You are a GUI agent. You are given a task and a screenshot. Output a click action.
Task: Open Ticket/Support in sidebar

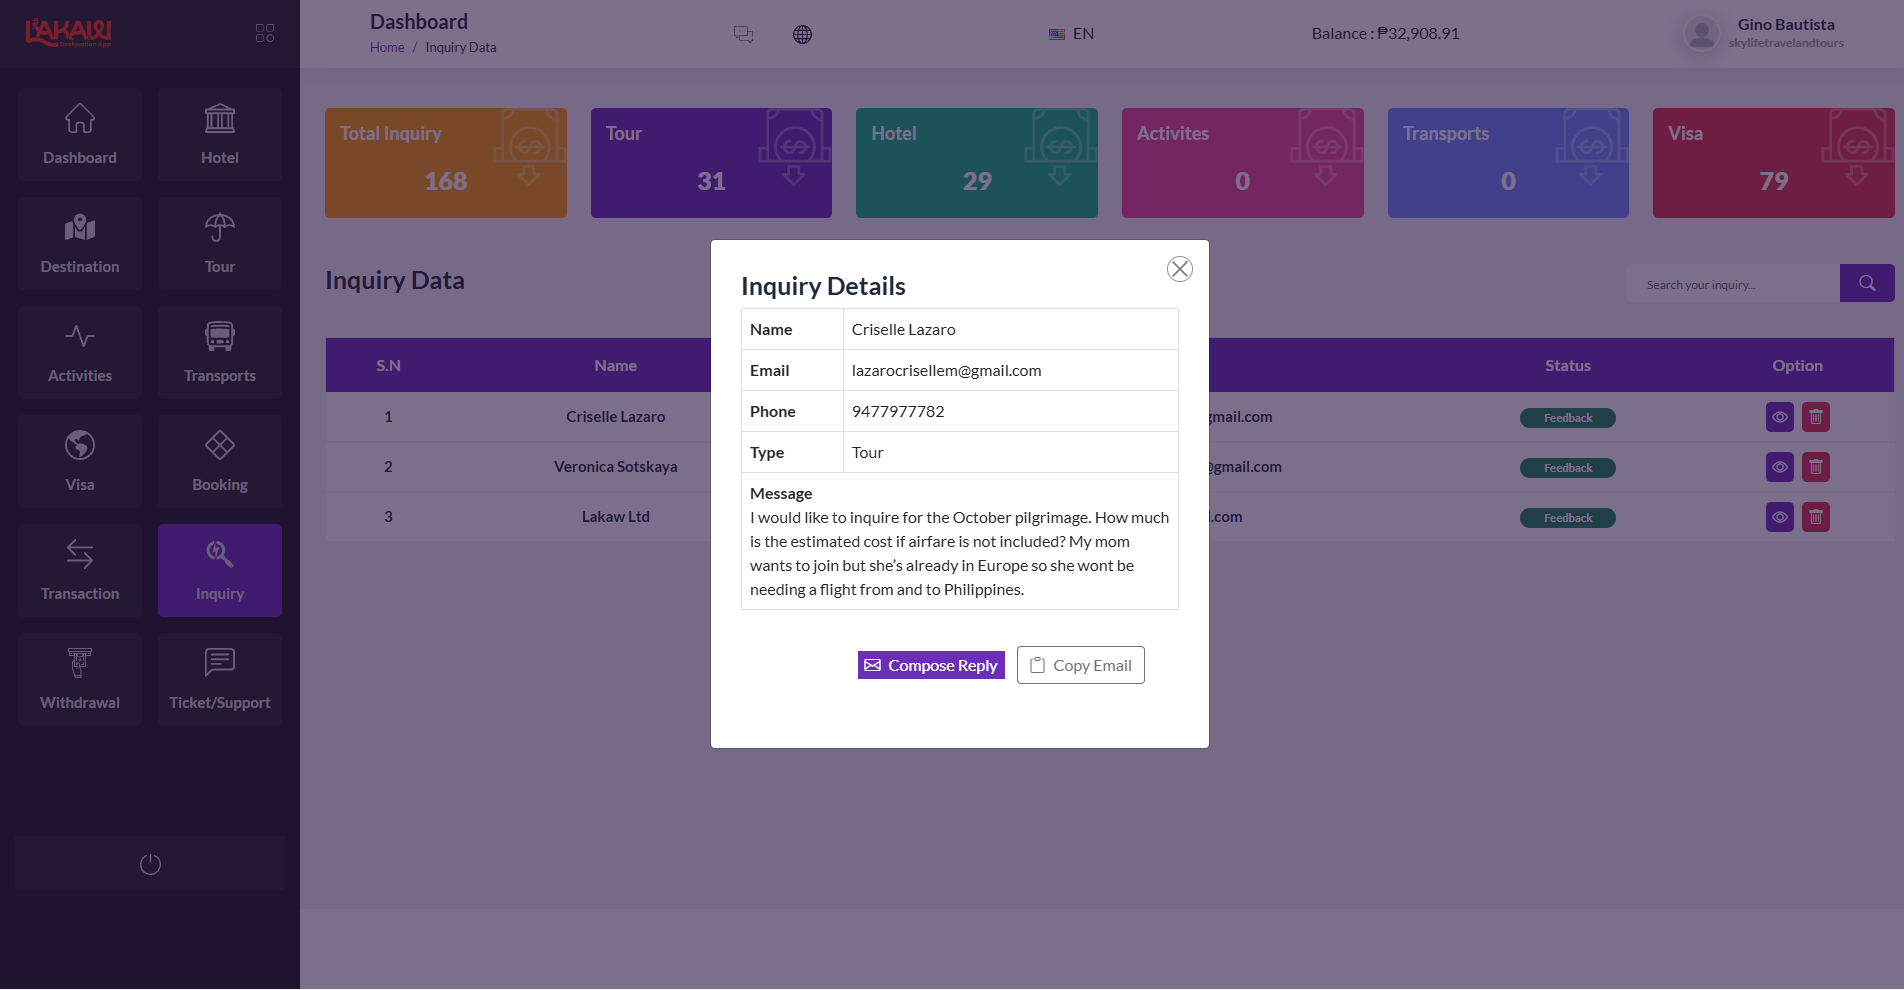tap(220, 679)
